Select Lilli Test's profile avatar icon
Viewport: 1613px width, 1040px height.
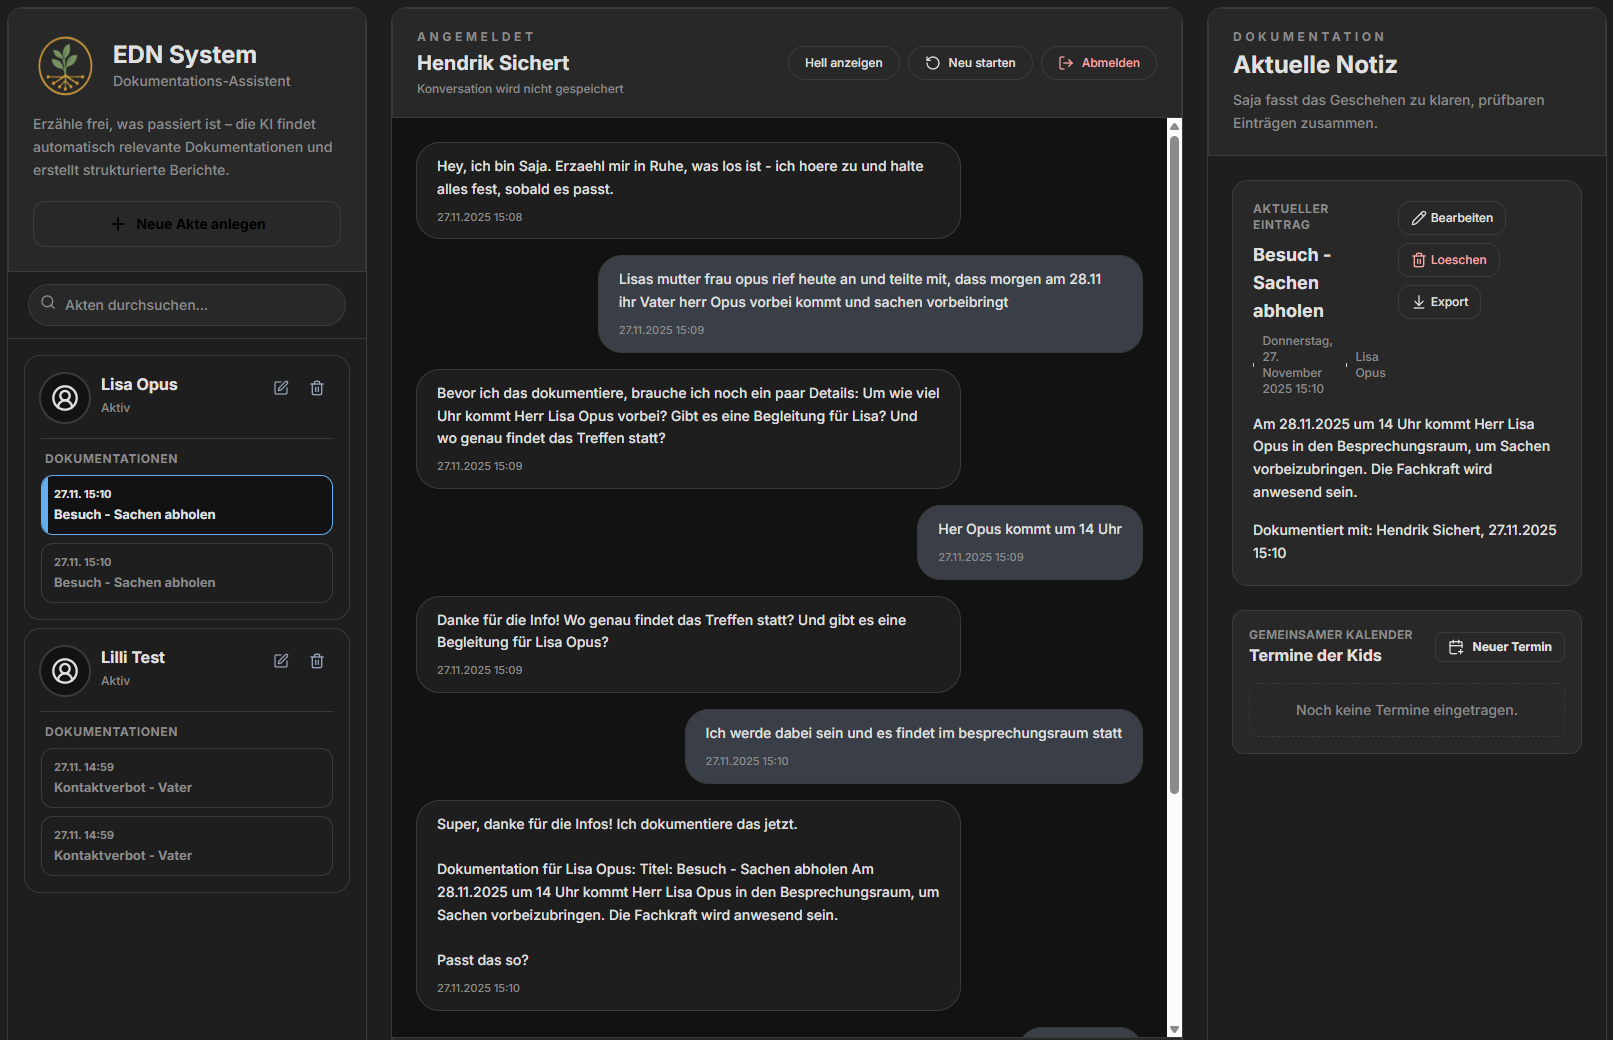(x=64, y=670)
